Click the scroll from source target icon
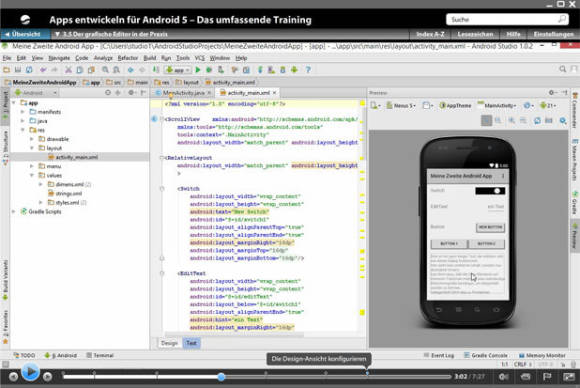Screen dimensions: 580x388 point(108,92)
